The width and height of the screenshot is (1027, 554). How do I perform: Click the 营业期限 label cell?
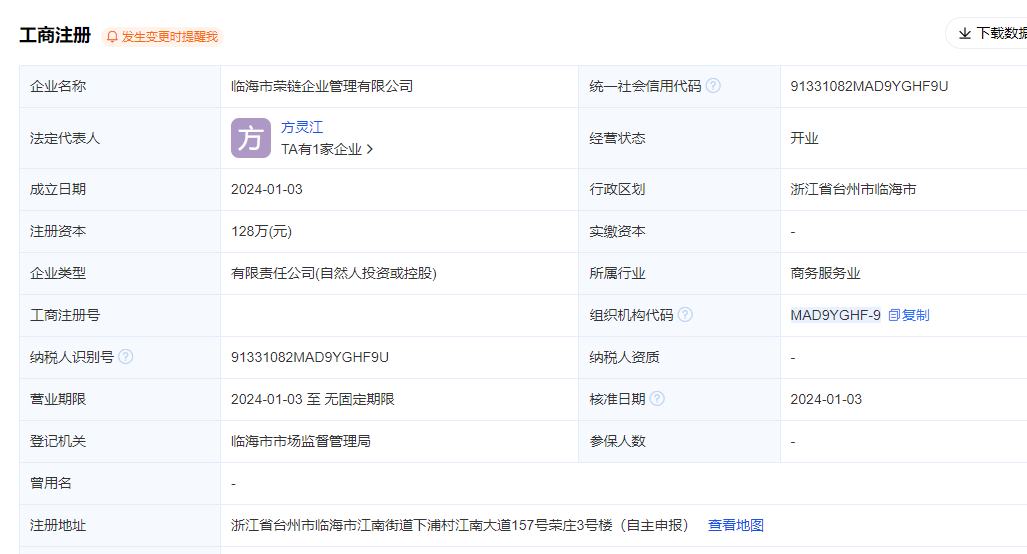pos(120,399)
